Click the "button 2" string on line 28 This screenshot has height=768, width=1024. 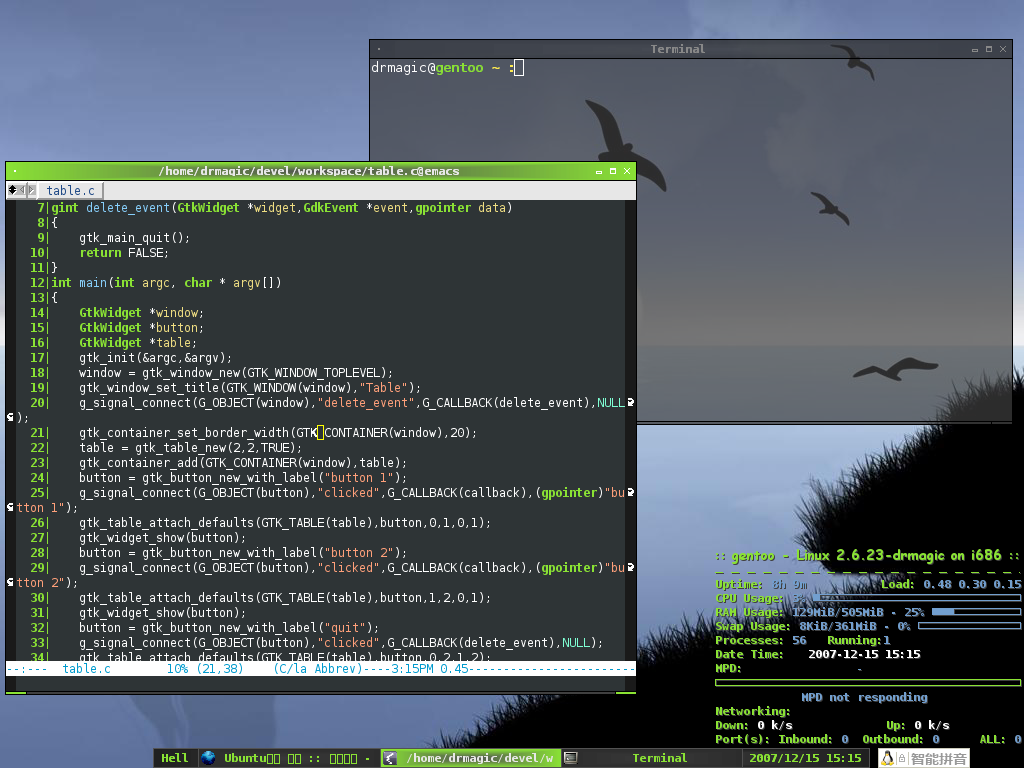point(359,553)
